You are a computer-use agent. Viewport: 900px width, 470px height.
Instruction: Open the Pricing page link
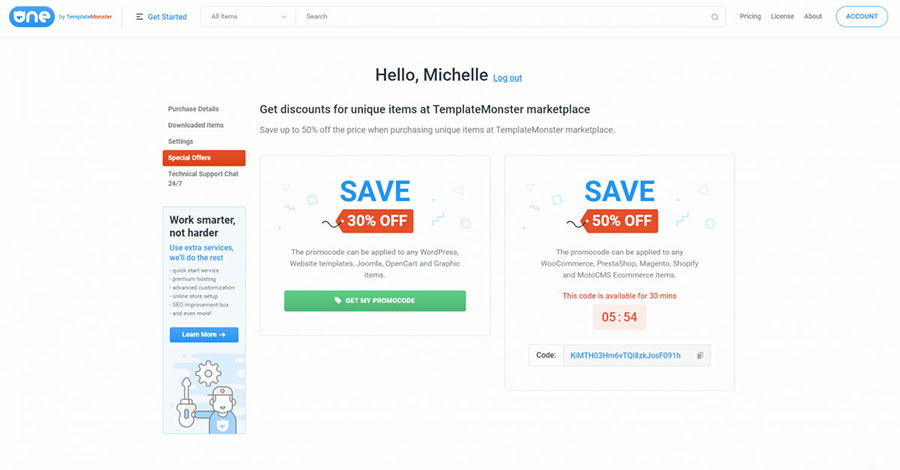tap(750, 17)
